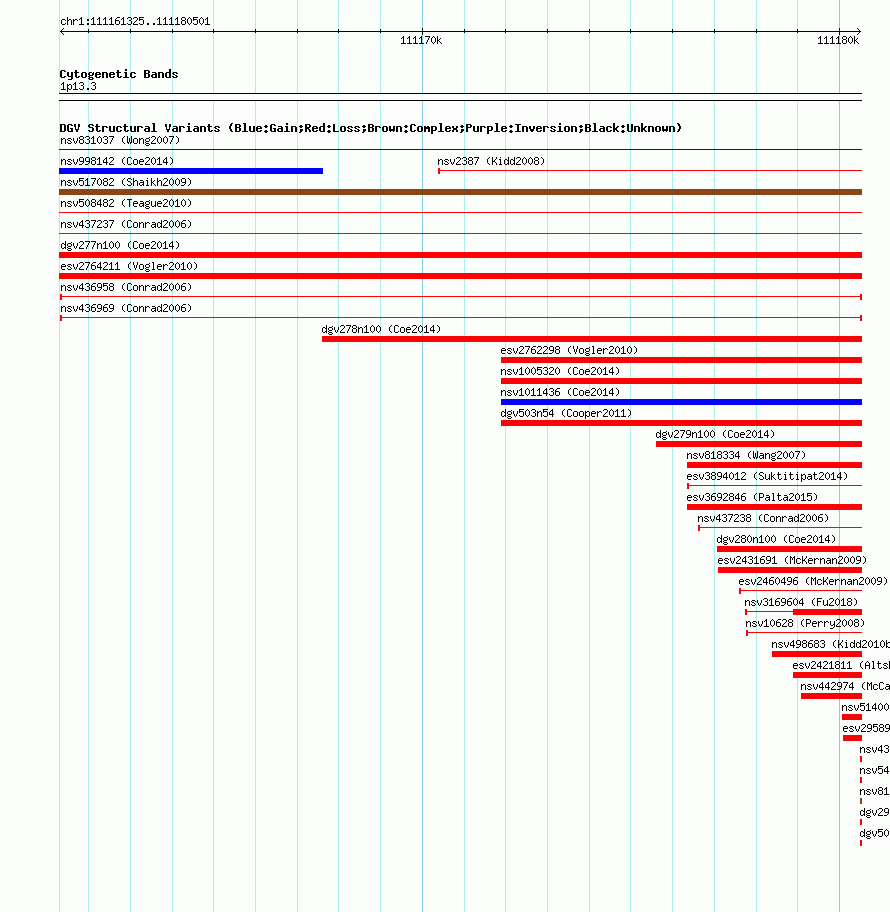Open the nsv2387 (Kidd2008) variant label
The height and width of the screenshot is (912, 890).
coord(491,161)
